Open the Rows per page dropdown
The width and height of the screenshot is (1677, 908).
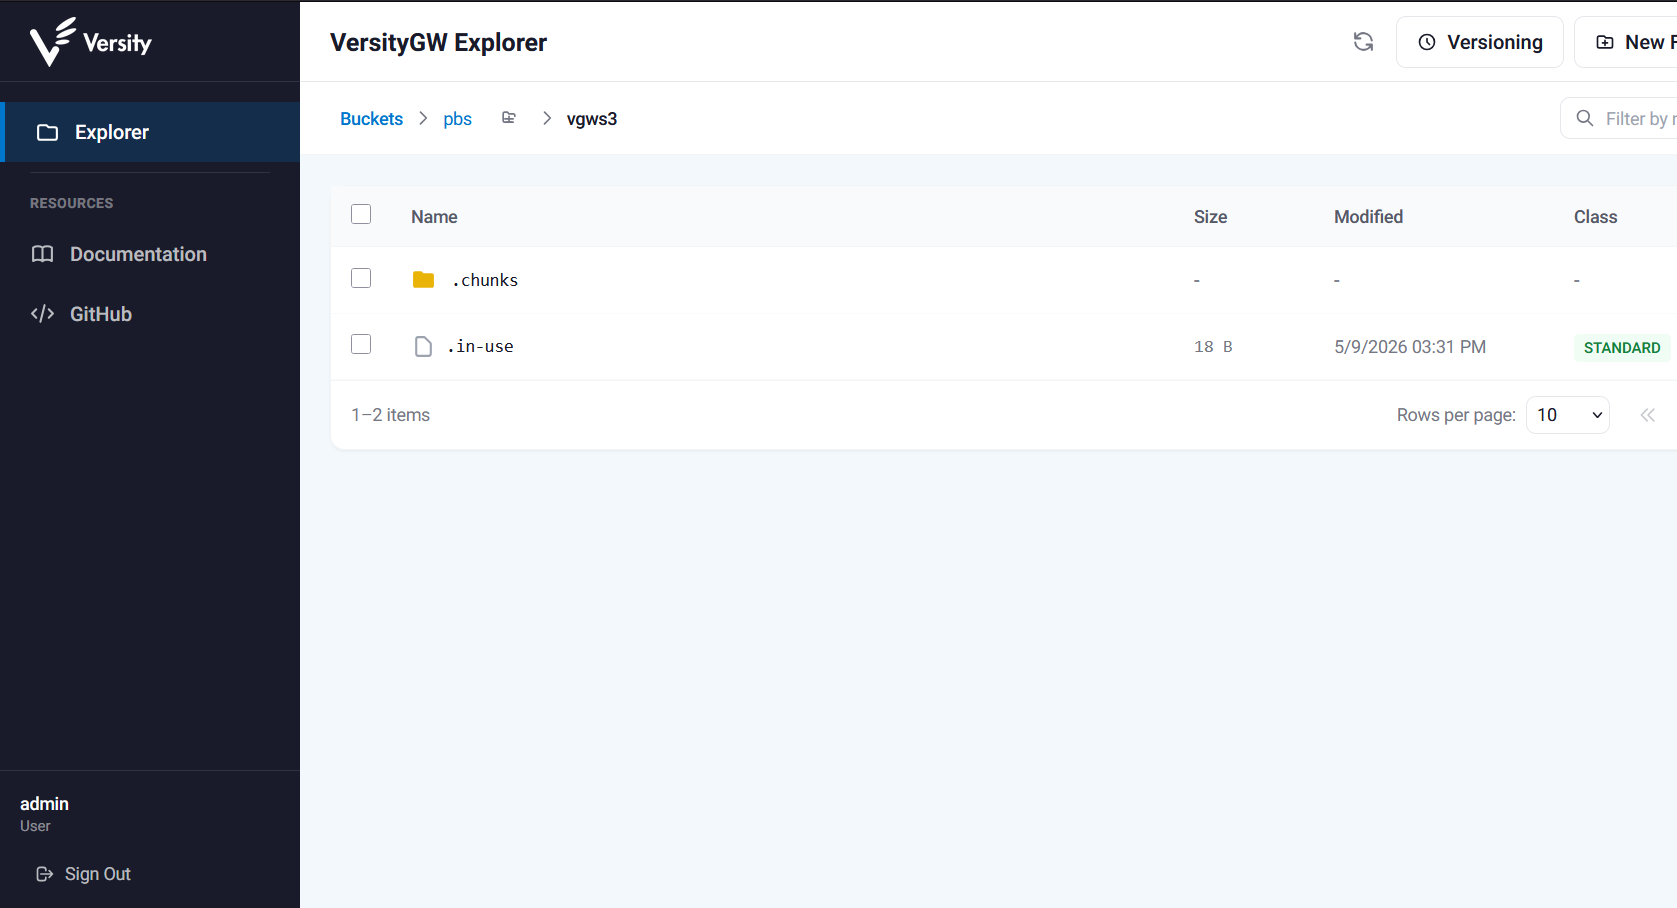tap(1567, 415)
